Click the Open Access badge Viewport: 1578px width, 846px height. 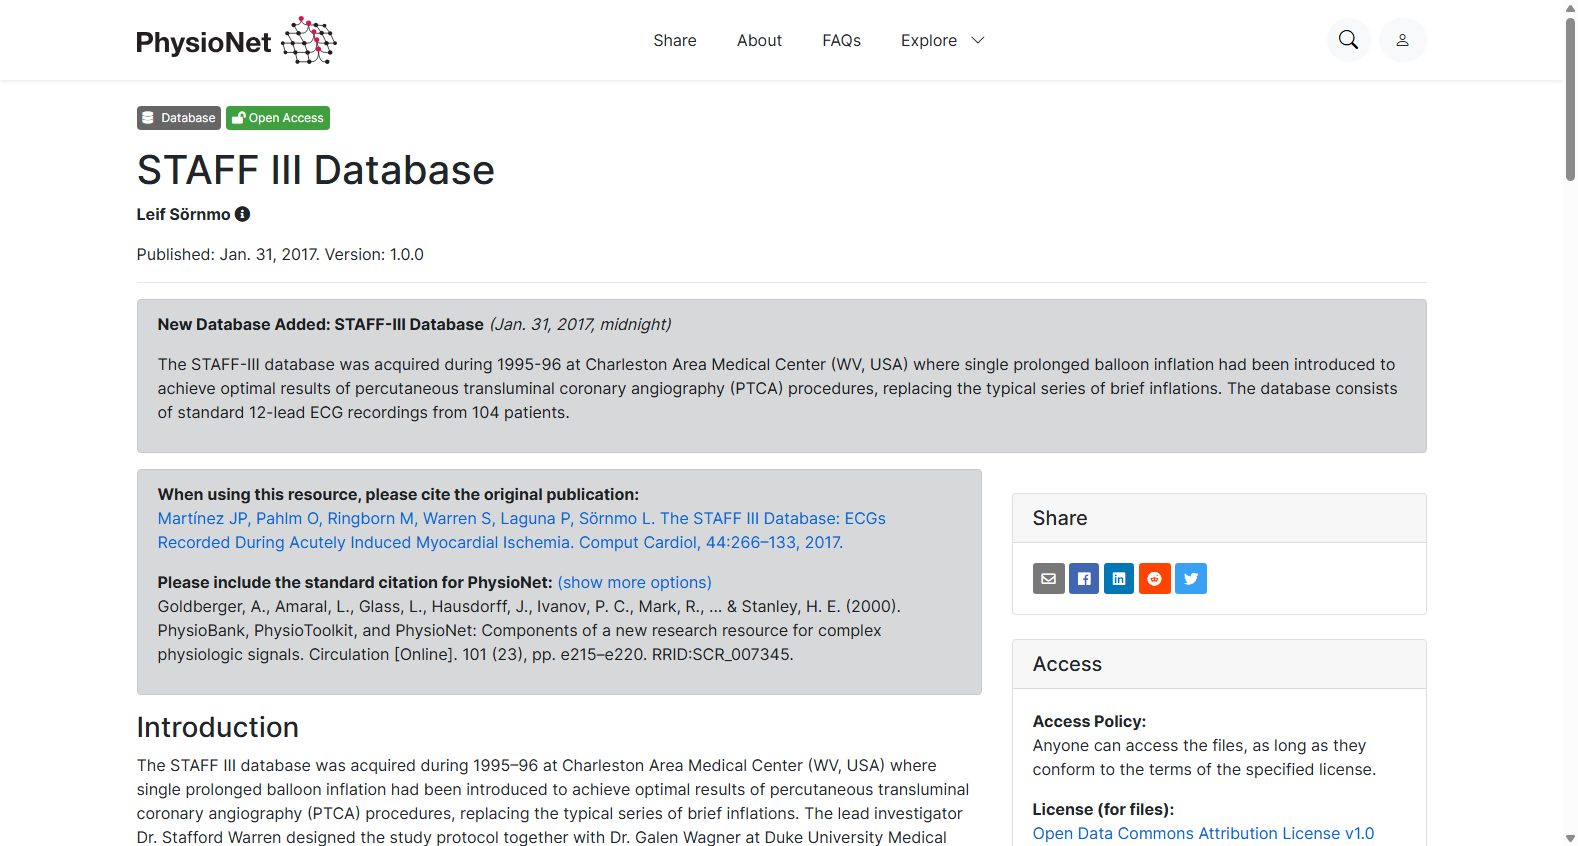tap(278, 118)
